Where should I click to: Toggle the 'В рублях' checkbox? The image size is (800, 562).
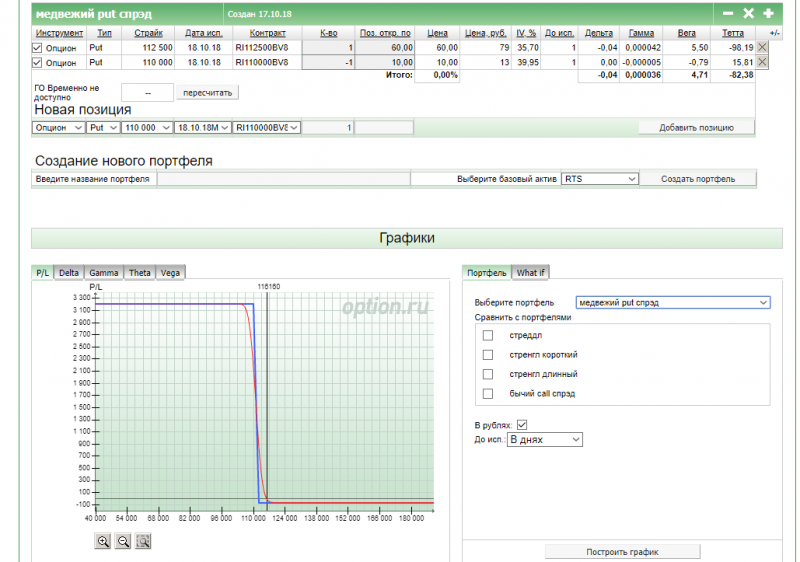pyautogui.click(x=522, y=425)
